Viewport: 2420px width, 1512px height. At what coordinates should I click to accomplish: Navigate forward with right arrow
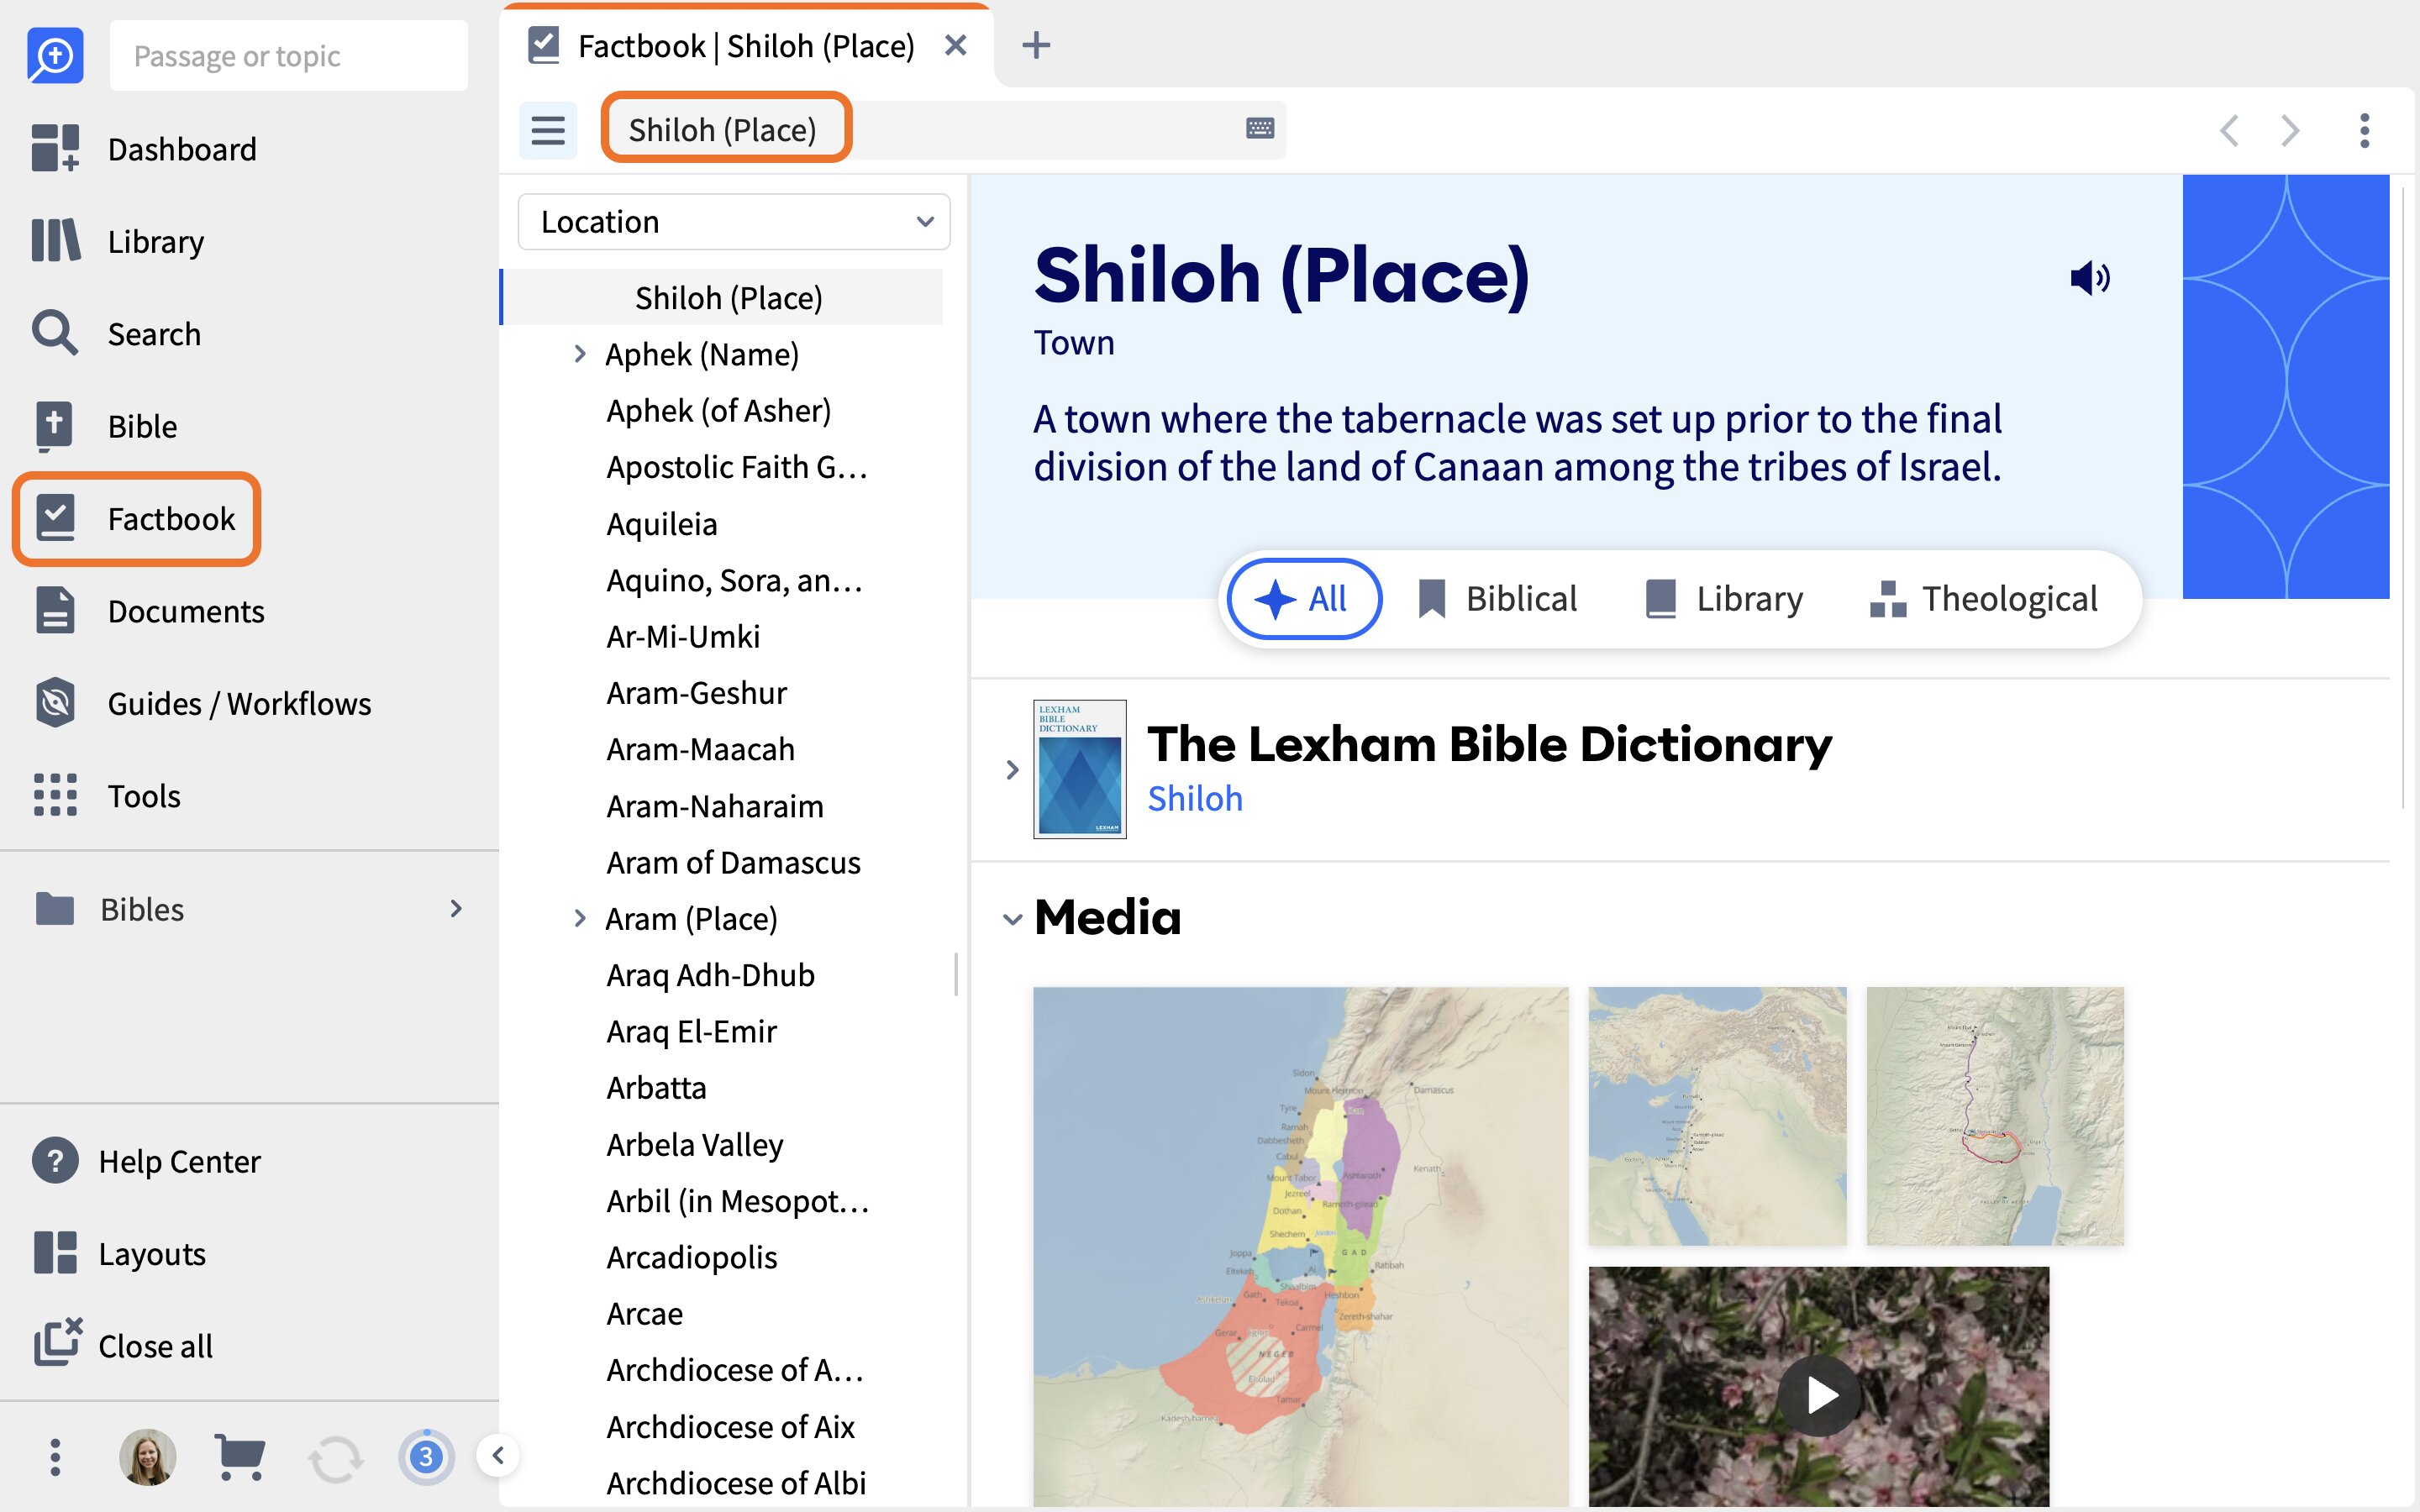pos(2290,130)
